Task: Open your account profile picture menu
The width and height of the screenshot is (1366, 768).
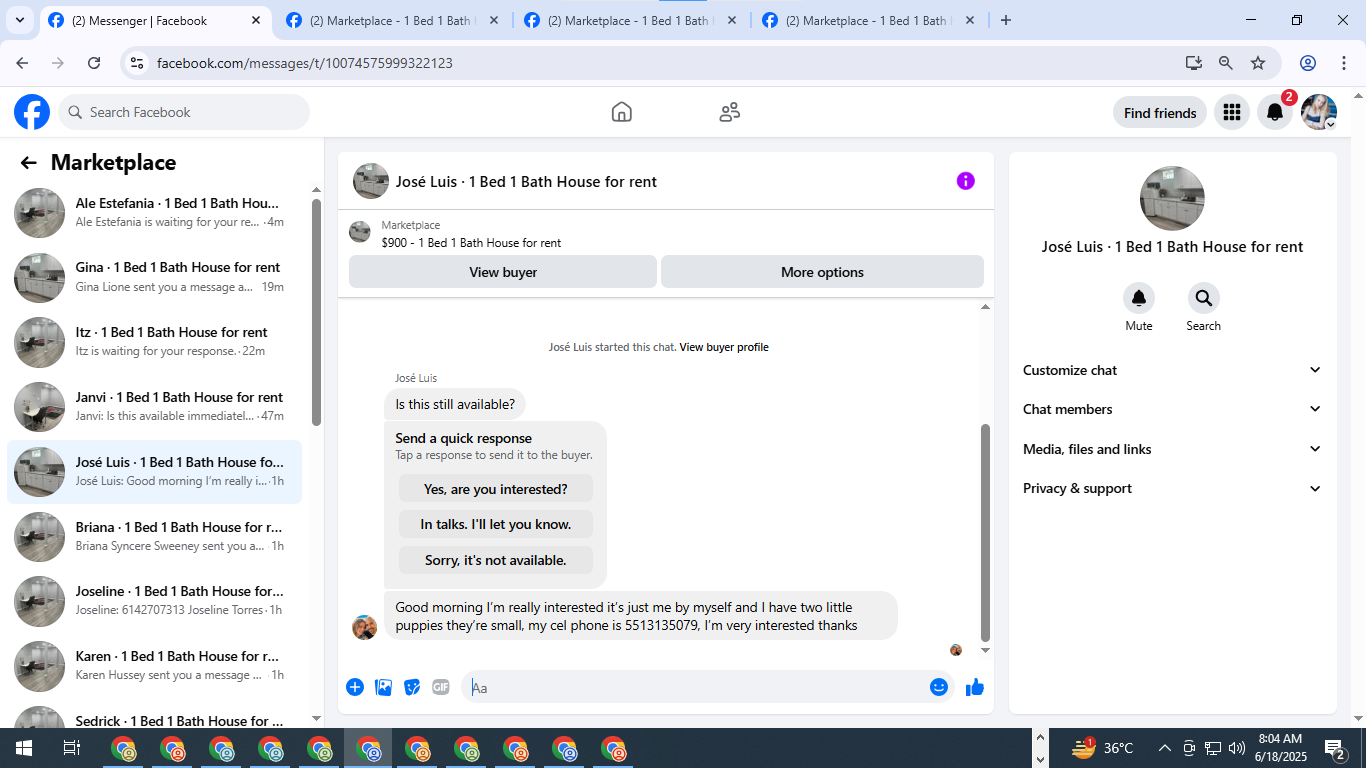Action: pos(1319,113)
